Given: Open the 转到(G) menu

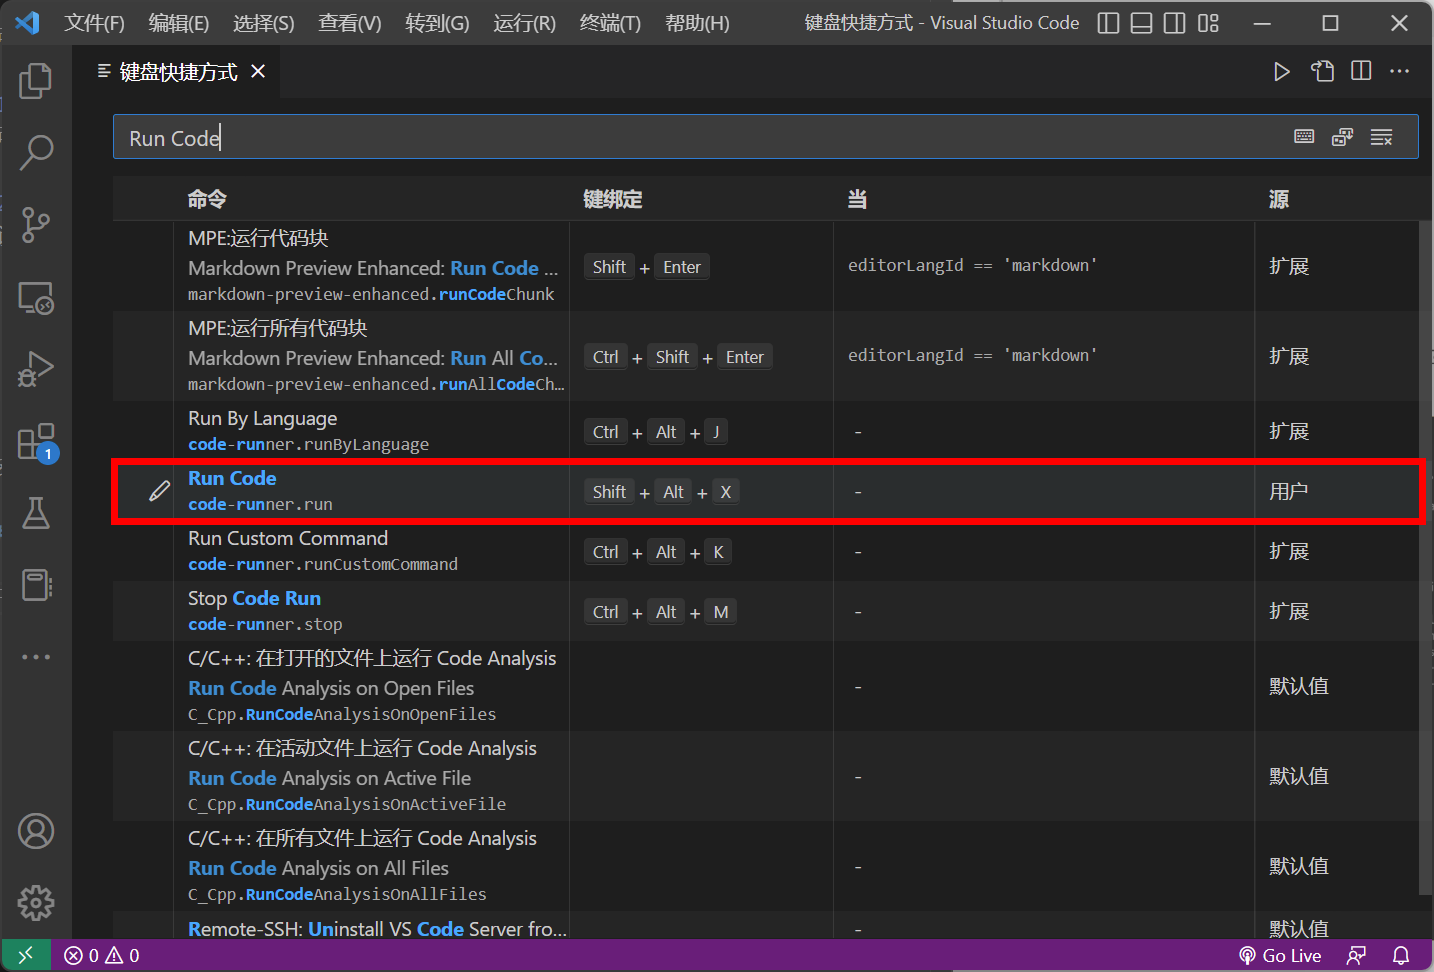Looking at the screenshot, I should 437,23.
